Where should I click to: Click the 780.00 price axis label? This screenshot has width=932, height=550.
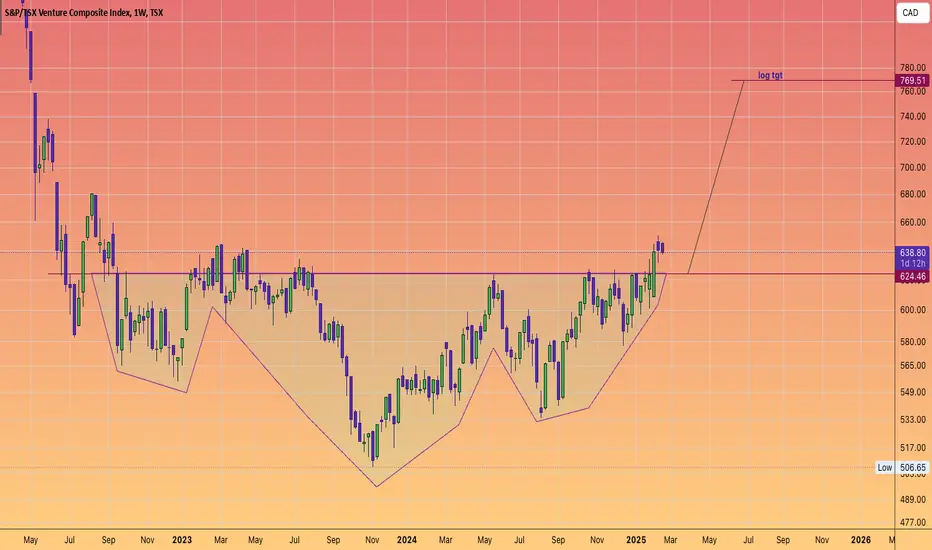[x=912, y=68]
